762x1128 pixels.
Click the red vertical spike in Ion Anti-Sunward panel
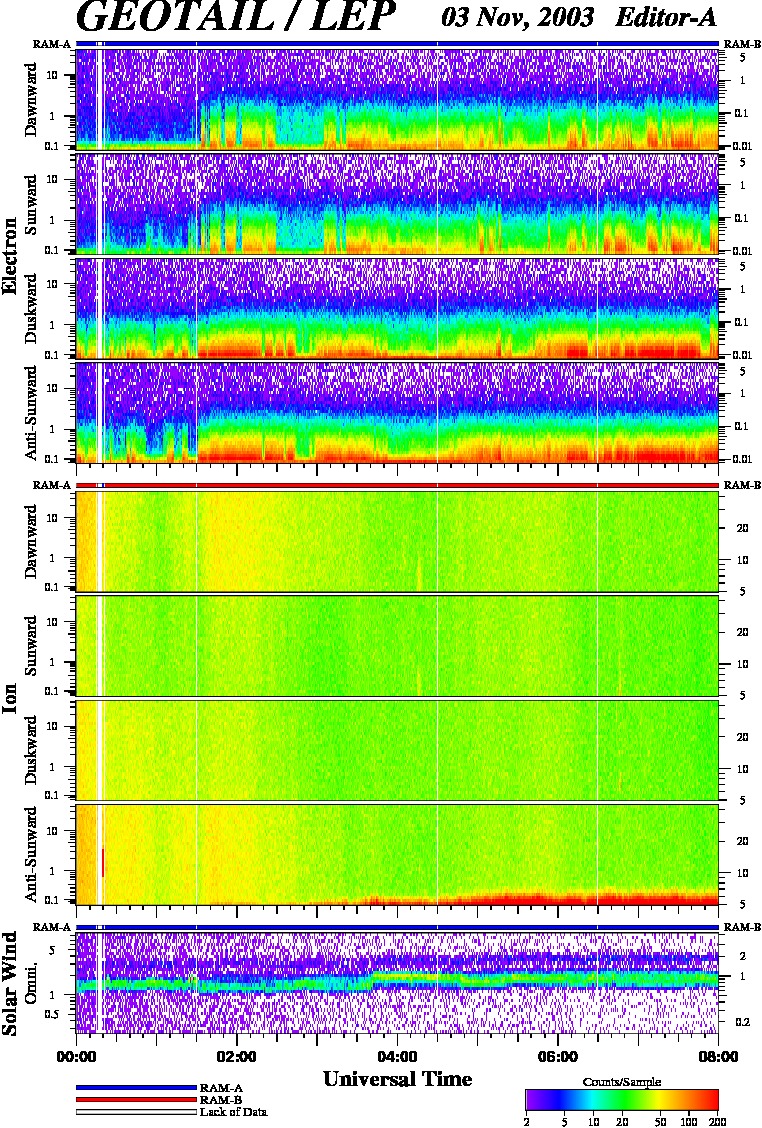[103, 862]
